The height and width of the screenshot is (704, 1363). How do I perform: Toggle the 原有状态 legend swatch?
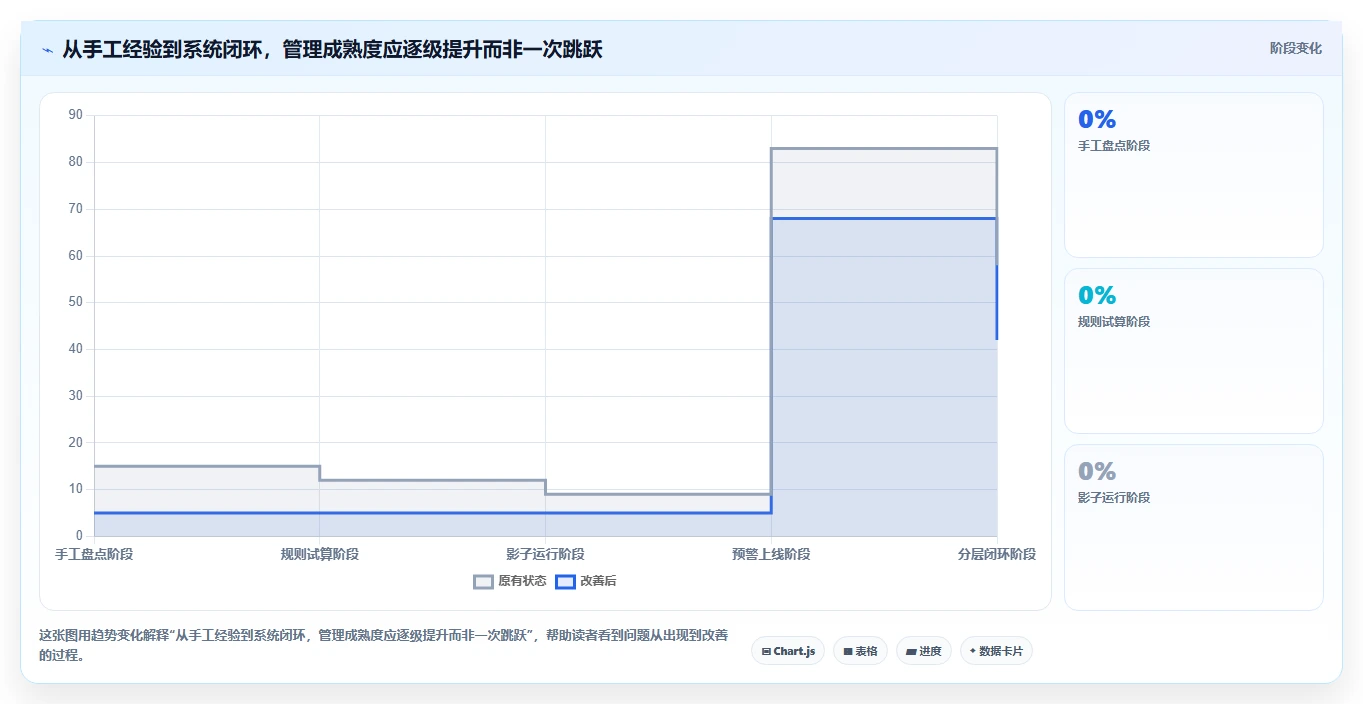click(484, 581)
